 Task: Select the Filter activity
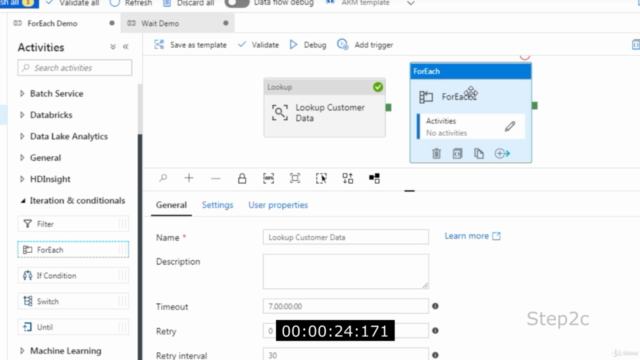click(73, 224)
